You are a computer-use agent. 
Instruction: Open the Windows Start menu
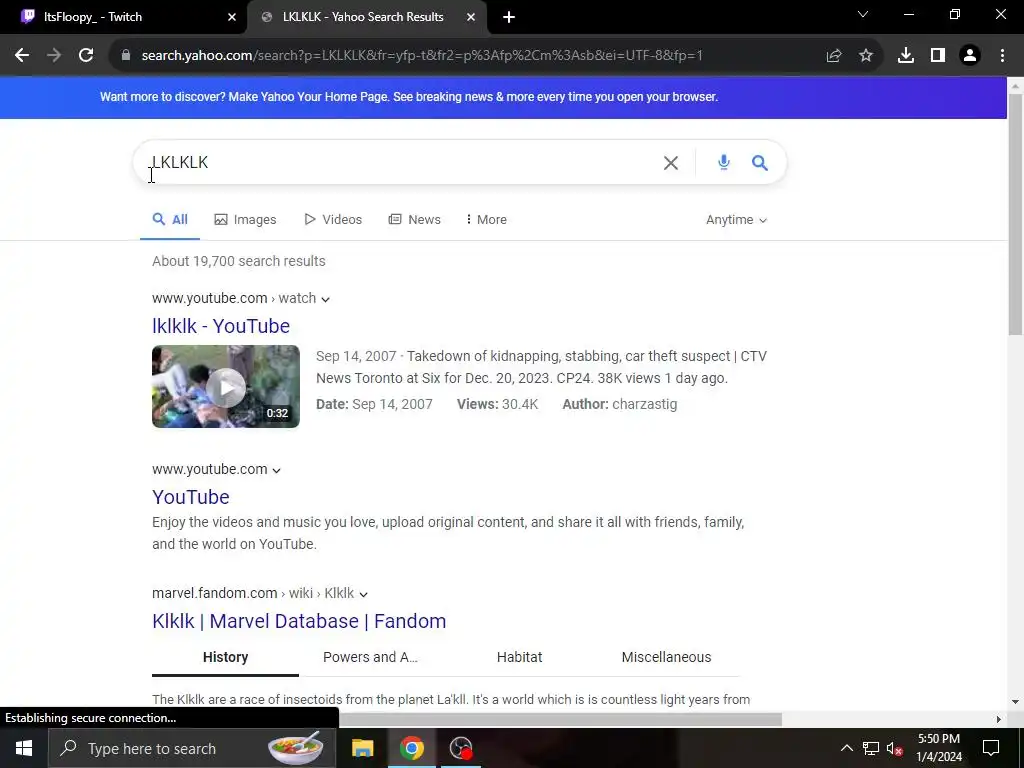(24, 748)
